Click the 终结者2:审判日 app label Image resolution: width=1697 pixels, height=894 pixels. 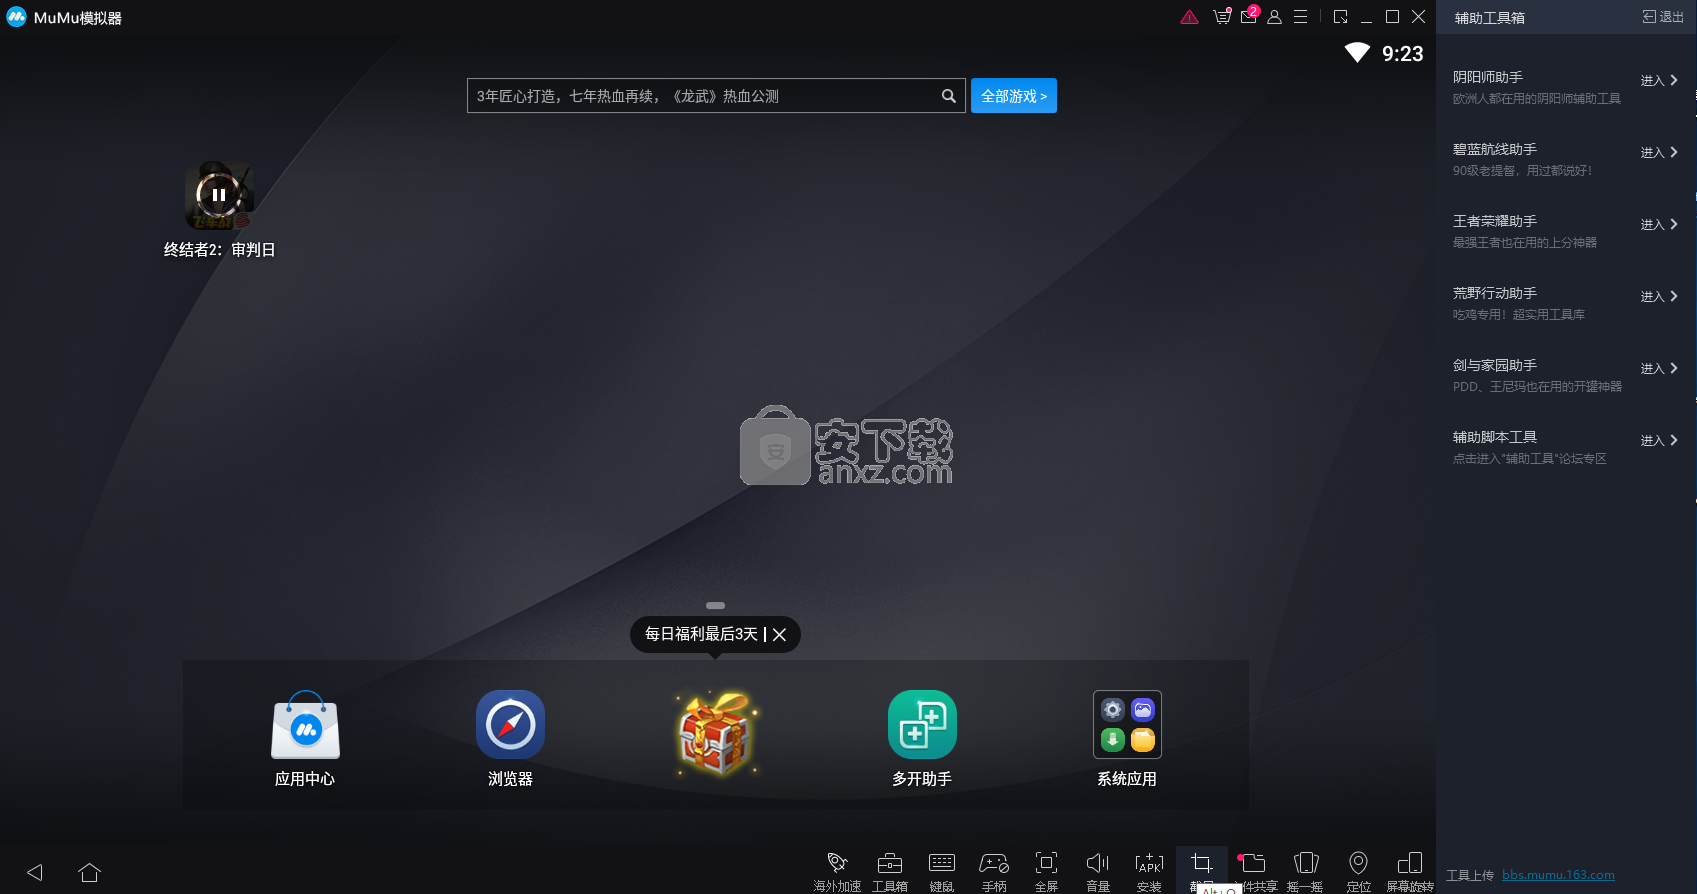pyautogui.click(x=219, y=250)
